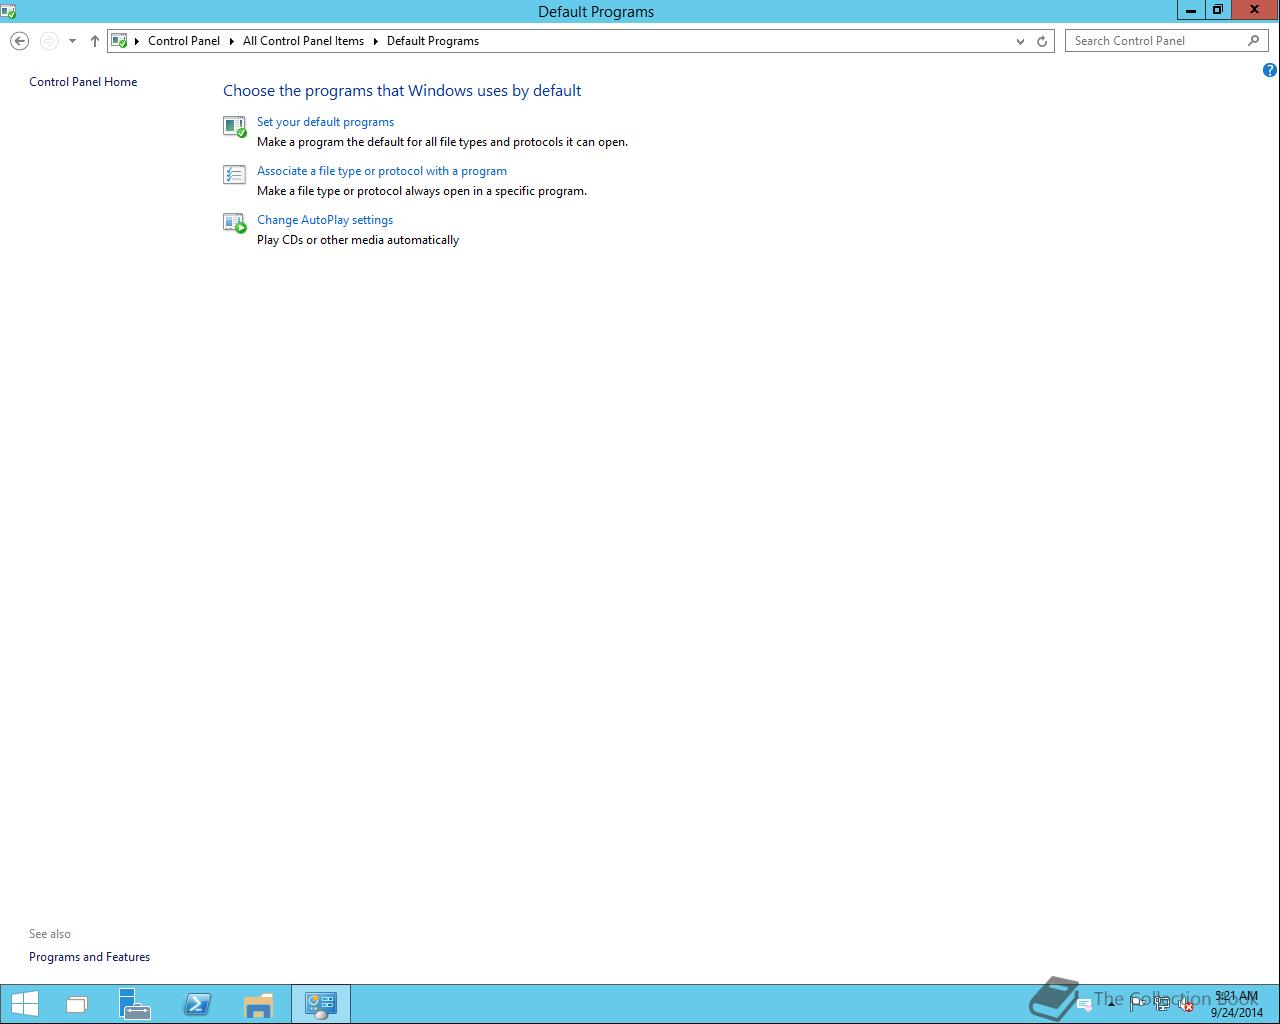This screenshot has height=1024, width=1280.
Task: Click the Associate a file type icon
Action: (234, 175)
